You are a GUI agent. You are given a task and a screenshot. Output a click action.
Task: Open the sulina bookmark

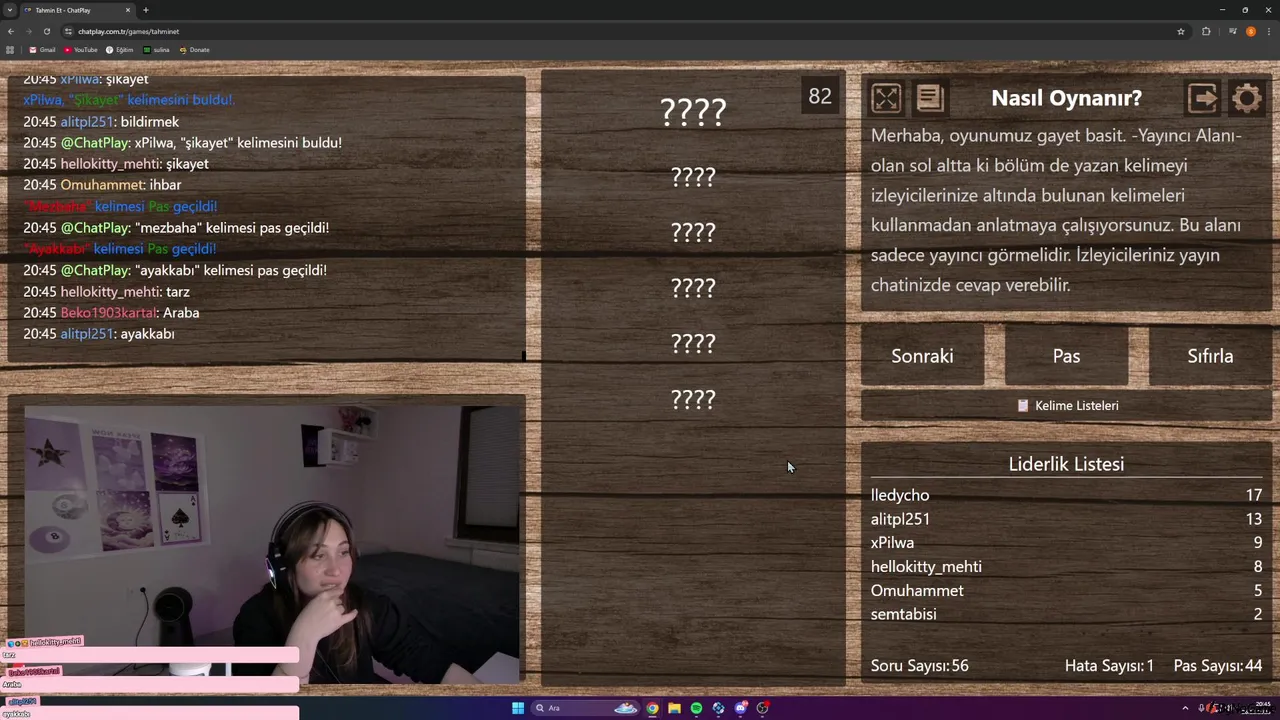[x=157, y=50]
